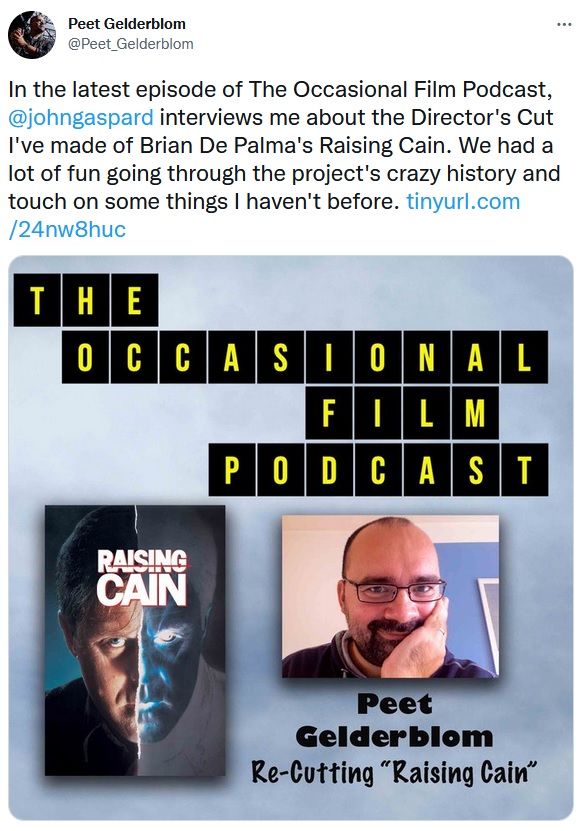Image resolution: width=583 pixels, height=831 pixels.
Task: Open Peet Gelderblom's profile avatar
Action: (x=32, y=34)
